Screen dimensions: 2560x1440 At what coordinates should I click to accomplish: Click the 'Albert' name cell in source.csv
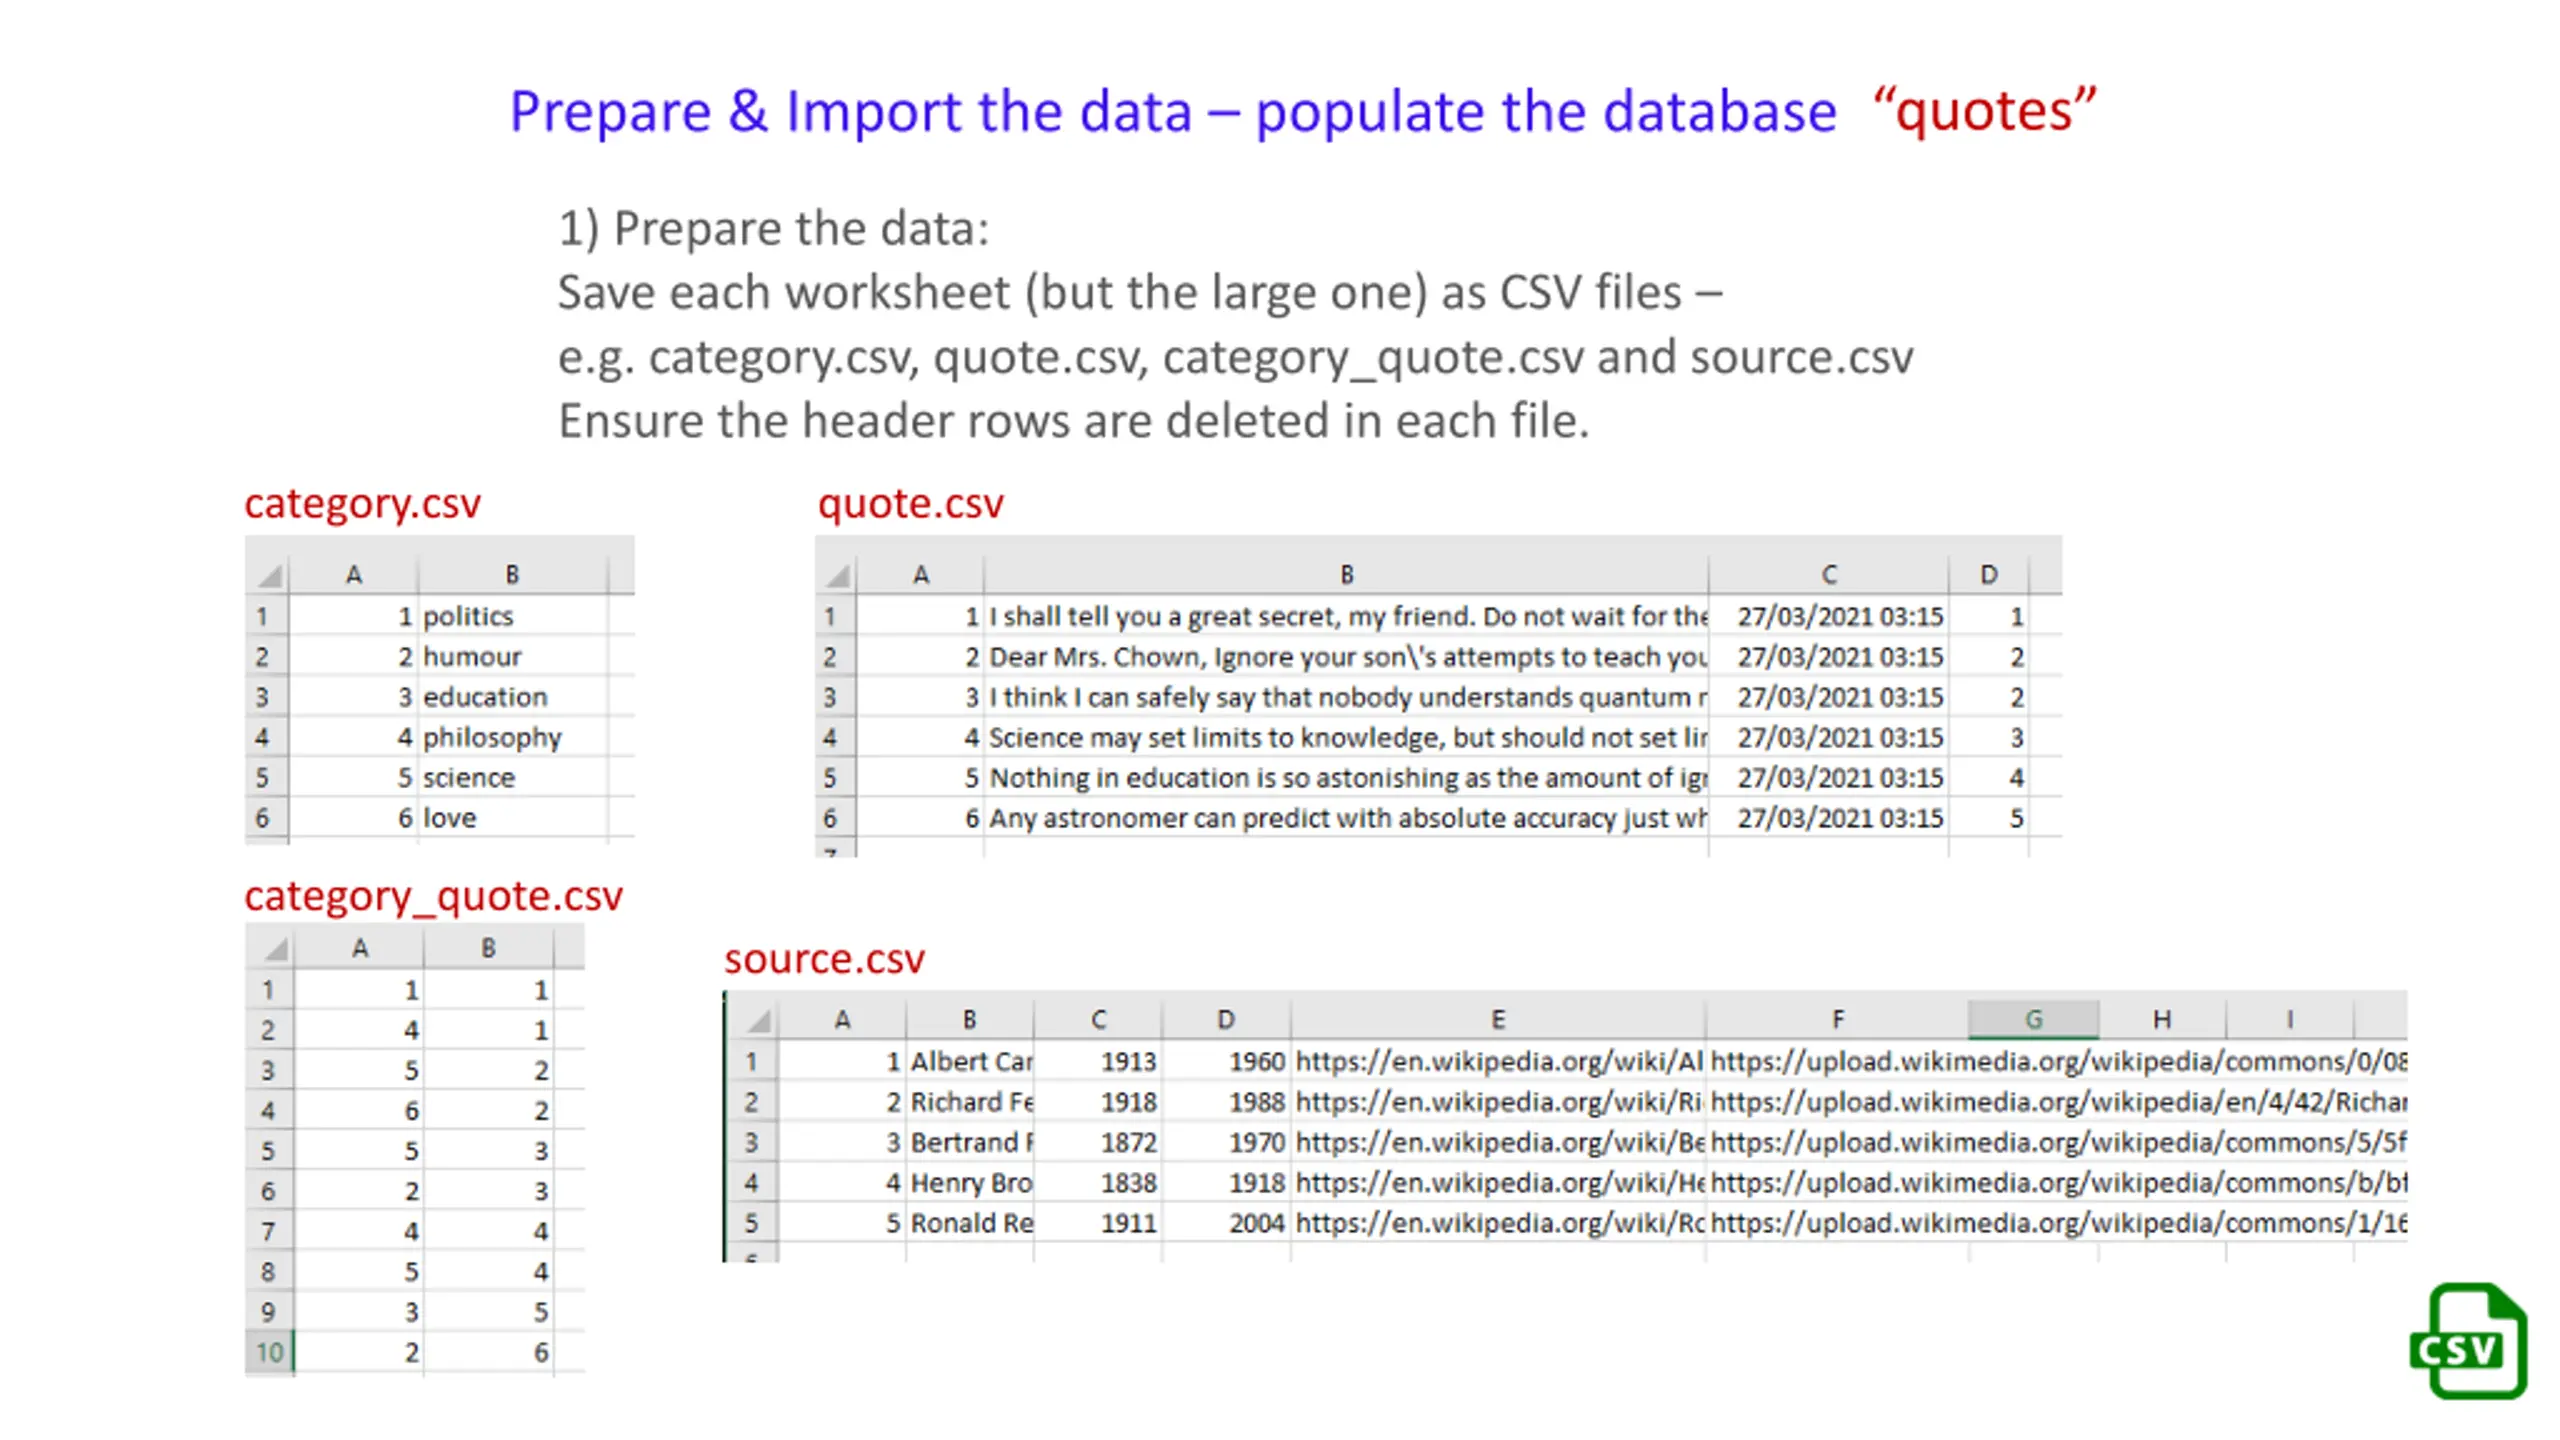pyautogui.click(x=970, y=1061)
